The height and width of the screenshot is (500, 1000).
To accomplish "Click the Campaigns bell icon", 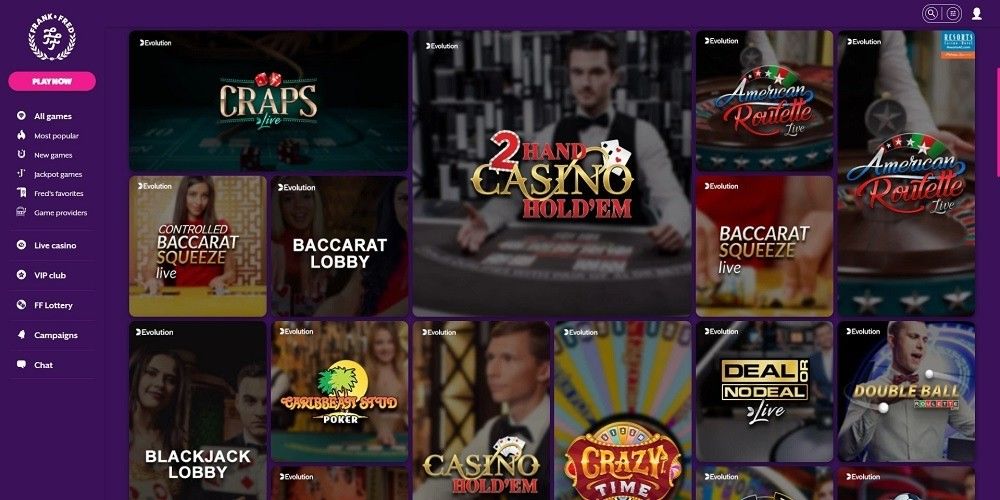I will pyautogui.click(x=21, y=335).
